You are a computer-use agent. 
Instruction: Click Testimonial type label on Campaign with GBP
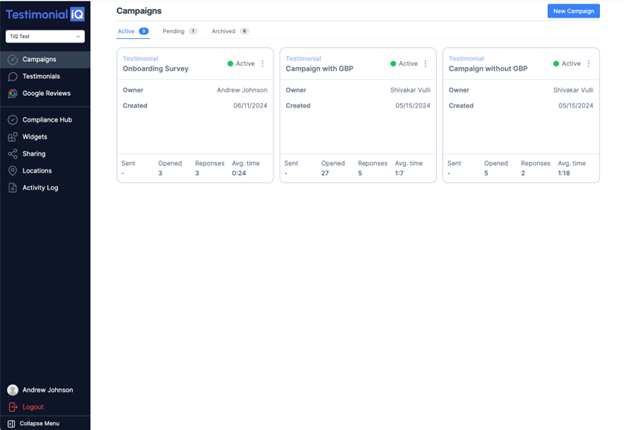[x=304, y=59]
